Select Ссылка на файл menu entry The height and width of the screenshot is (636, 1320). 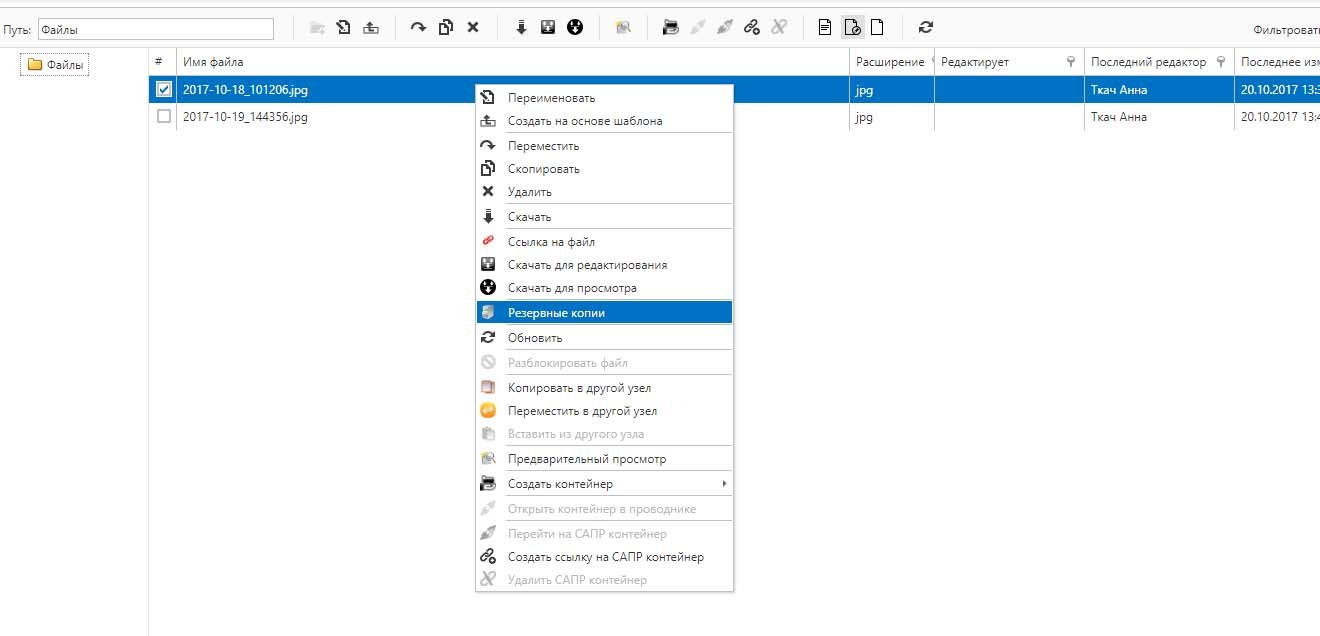coord(604,242)
